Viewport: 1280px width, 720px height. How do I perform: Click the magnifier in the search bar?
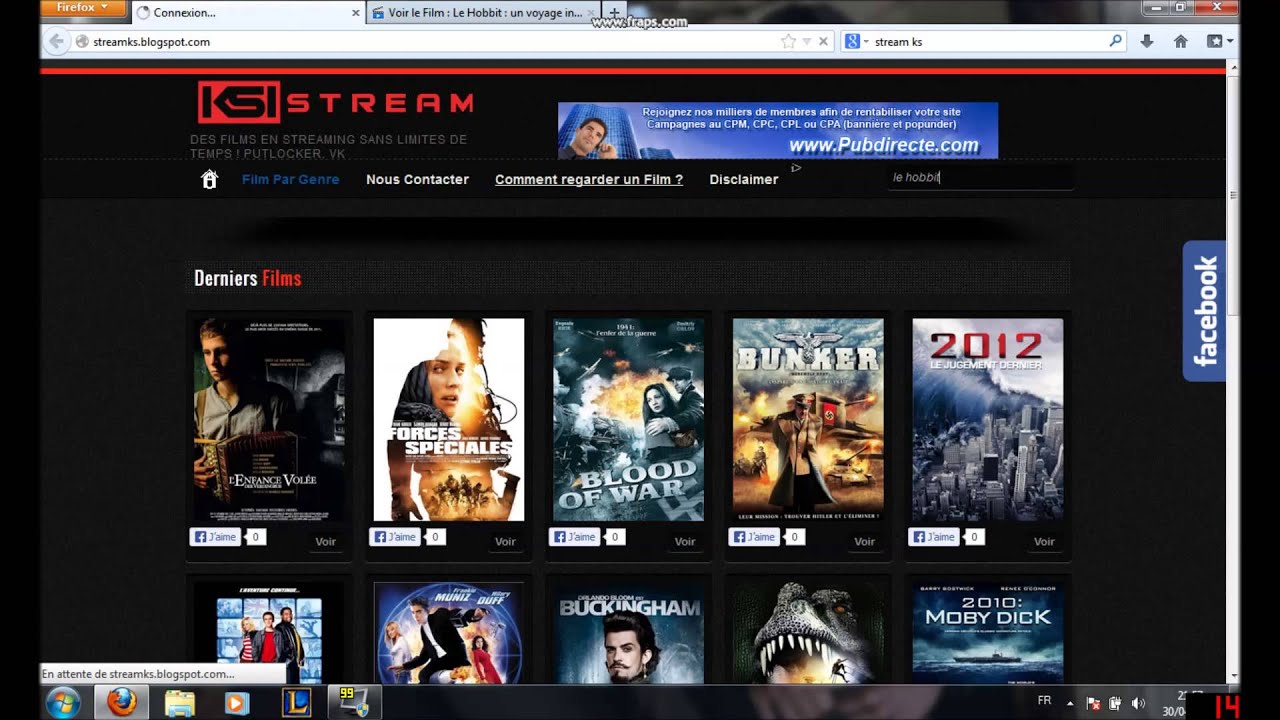pyautogui.click(x=1116, y=41)
